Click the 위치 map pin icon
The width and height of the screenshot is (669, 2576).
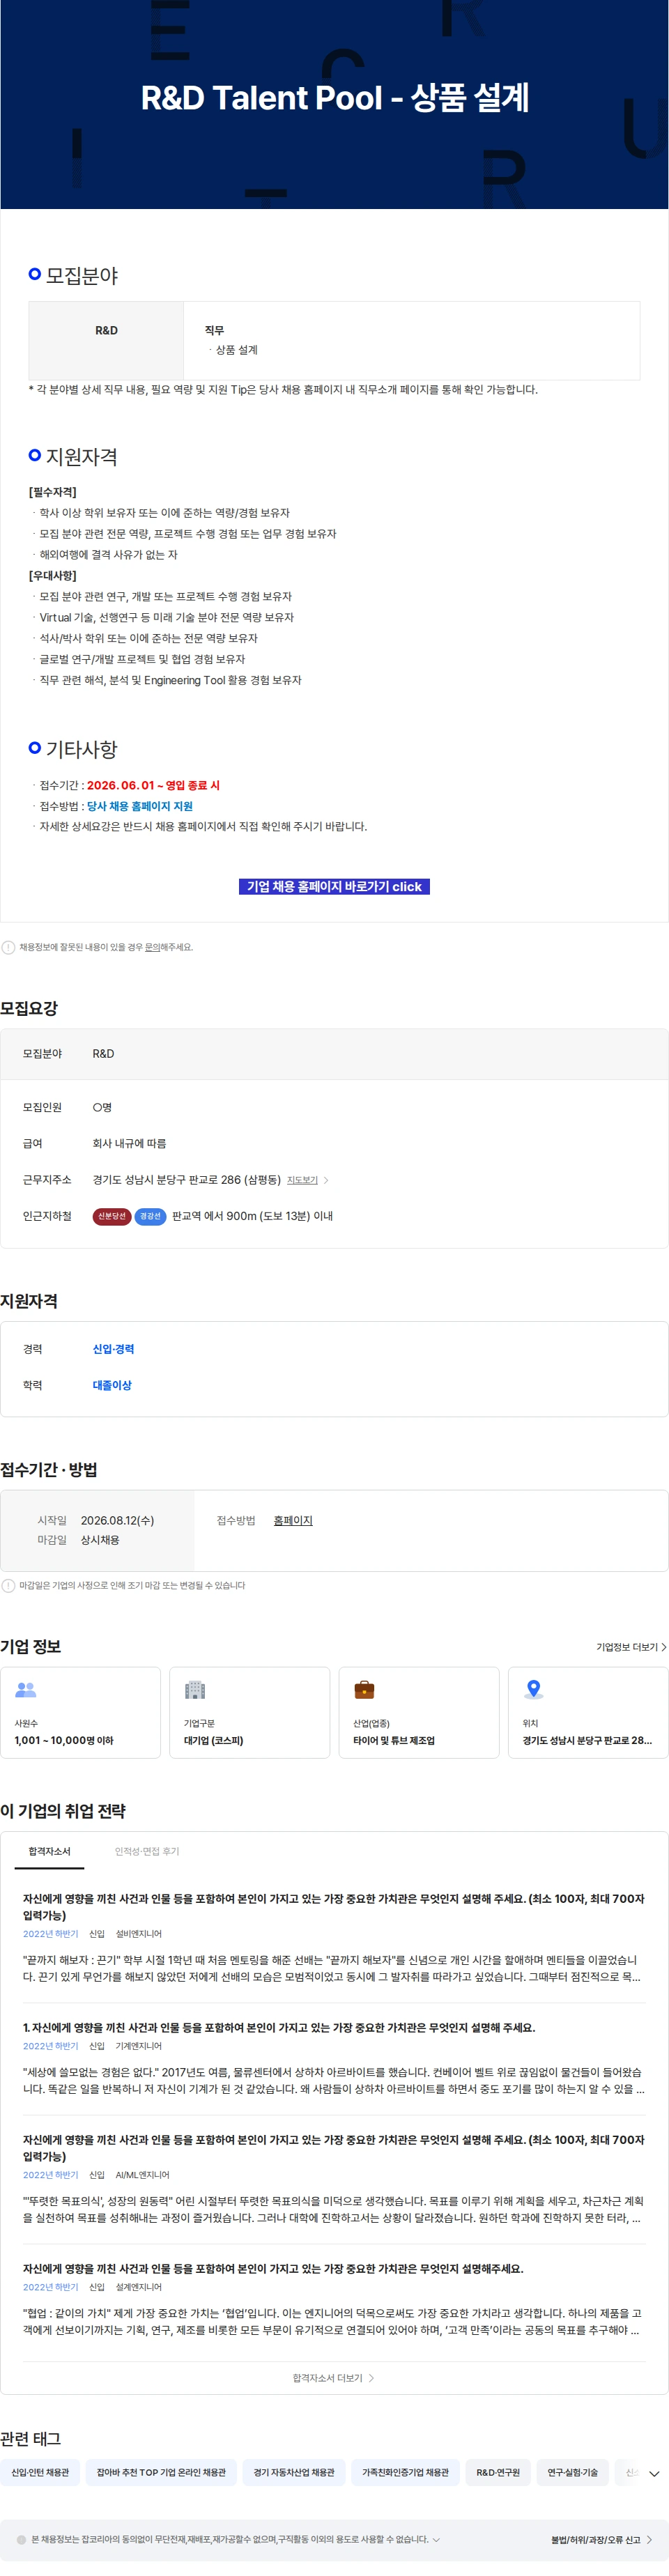click(534, 1689)
